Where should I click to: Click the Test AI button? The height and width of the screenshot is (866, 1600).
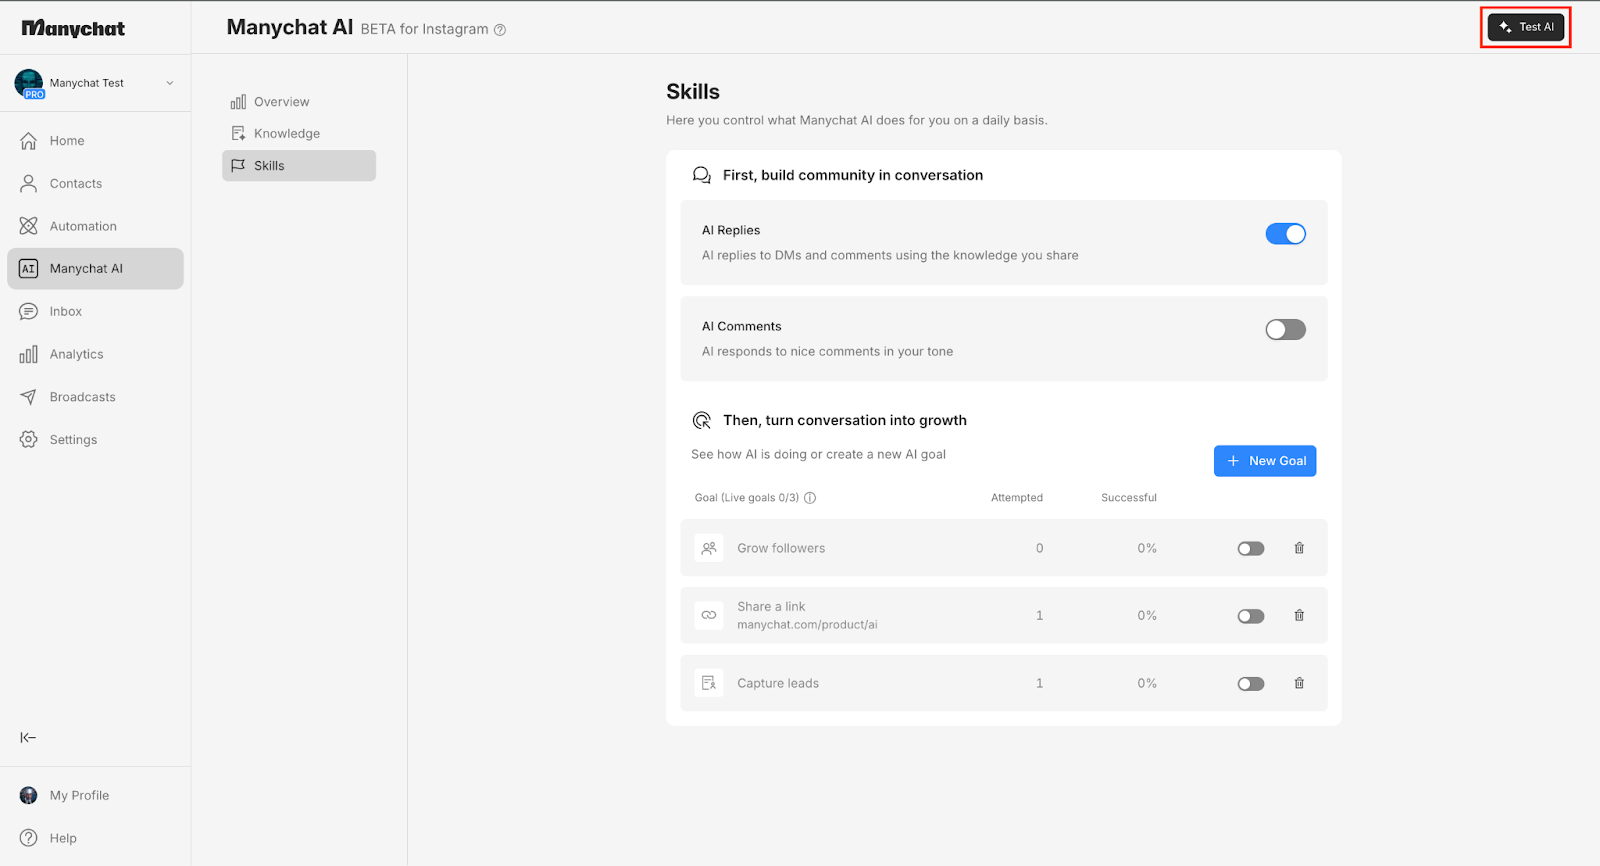click(x=1525, y=27)
